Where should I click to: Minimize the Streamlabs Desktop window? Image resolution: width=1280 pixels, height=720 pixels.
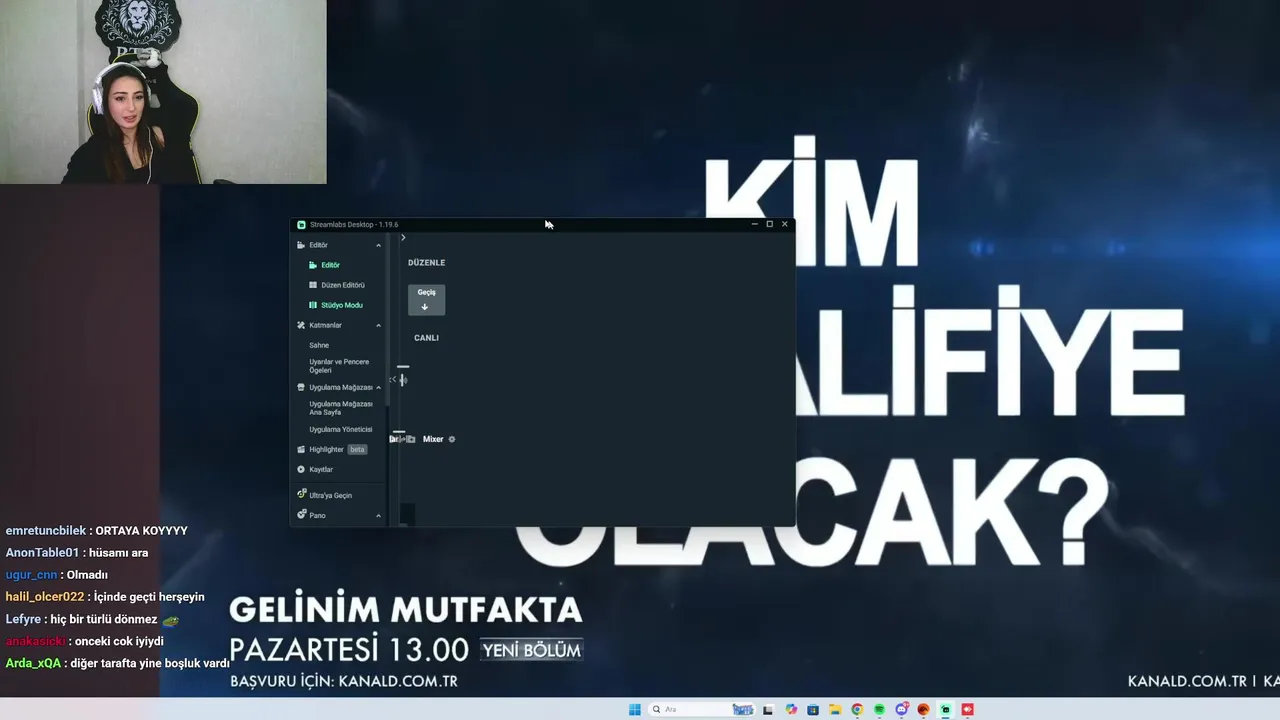click(x=754, y=224)
